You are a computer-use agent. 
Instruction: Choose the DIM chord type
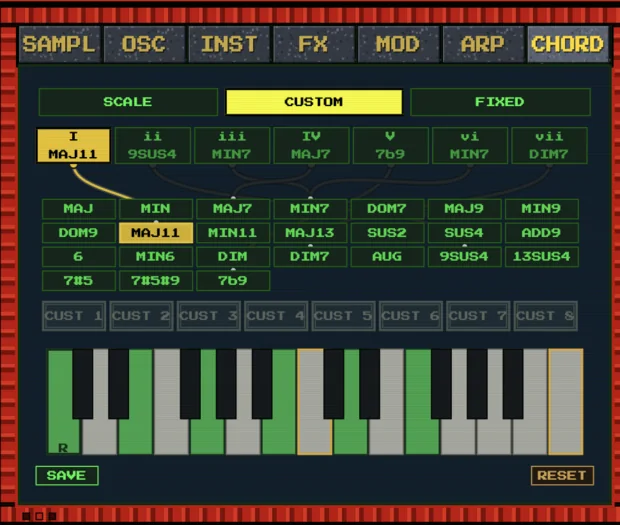coord(233,257)
